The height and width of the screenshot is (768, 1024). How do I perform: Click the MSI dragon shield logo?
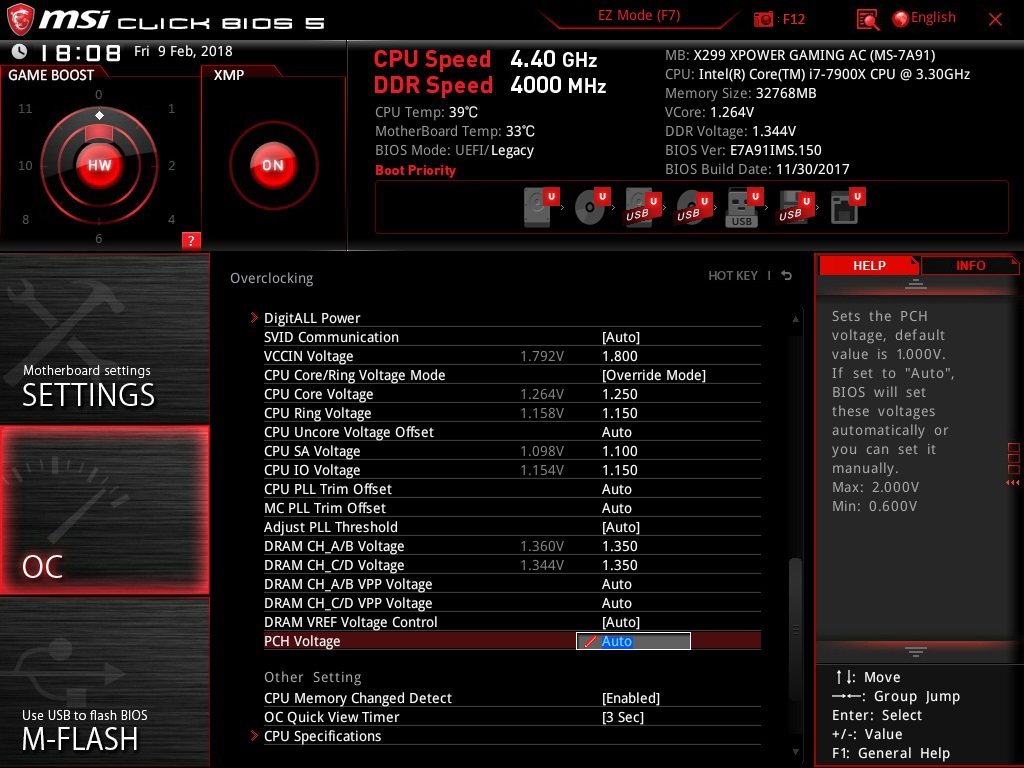click(x=20, y=19)
